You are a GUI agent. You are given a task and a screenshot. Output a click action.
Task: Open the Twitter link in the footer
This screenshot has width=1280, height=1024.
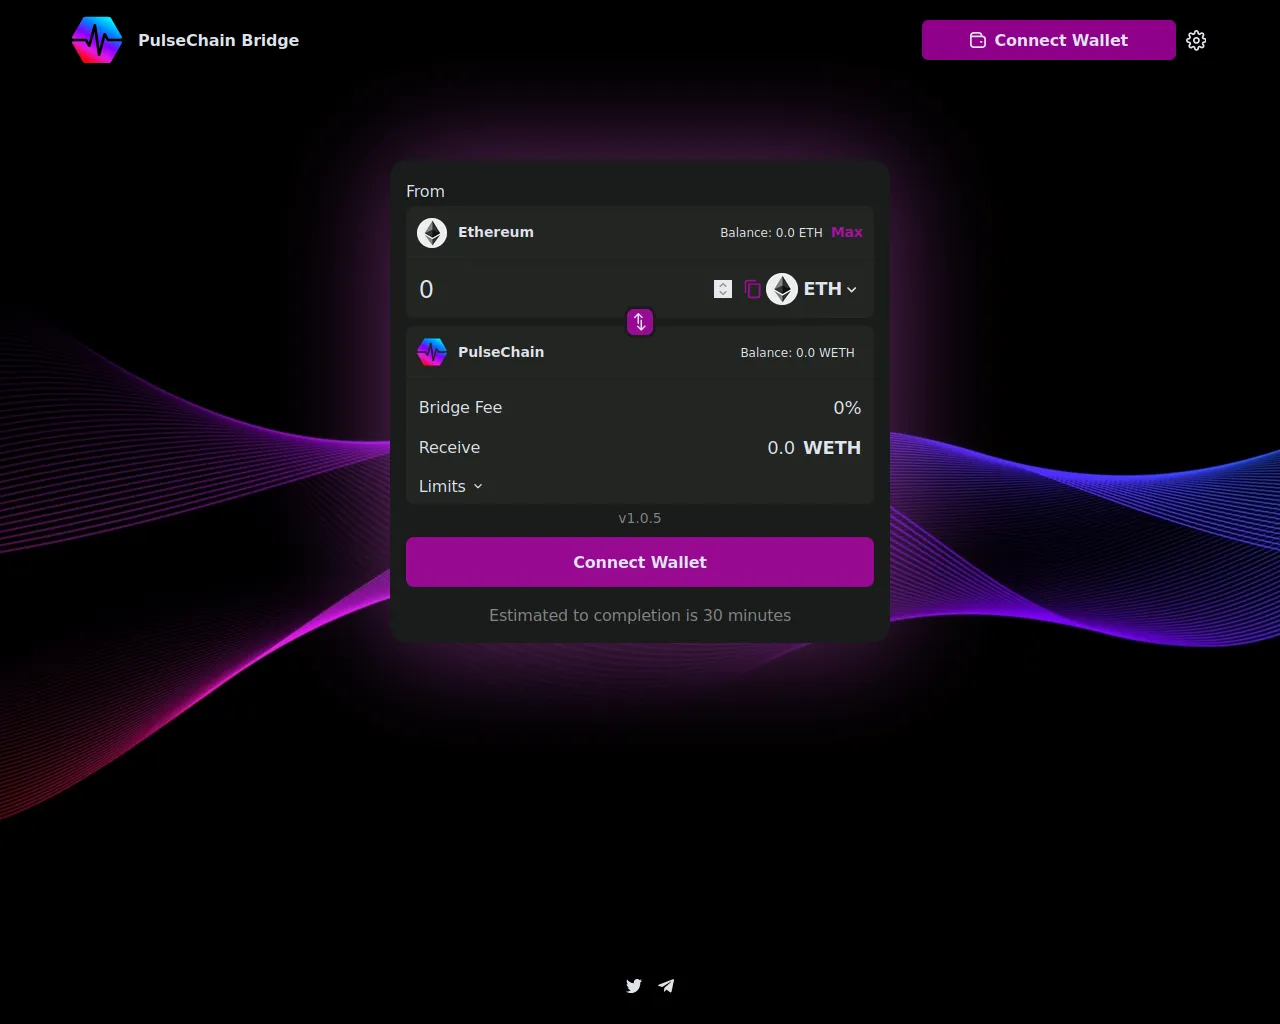tap(634, 986)
